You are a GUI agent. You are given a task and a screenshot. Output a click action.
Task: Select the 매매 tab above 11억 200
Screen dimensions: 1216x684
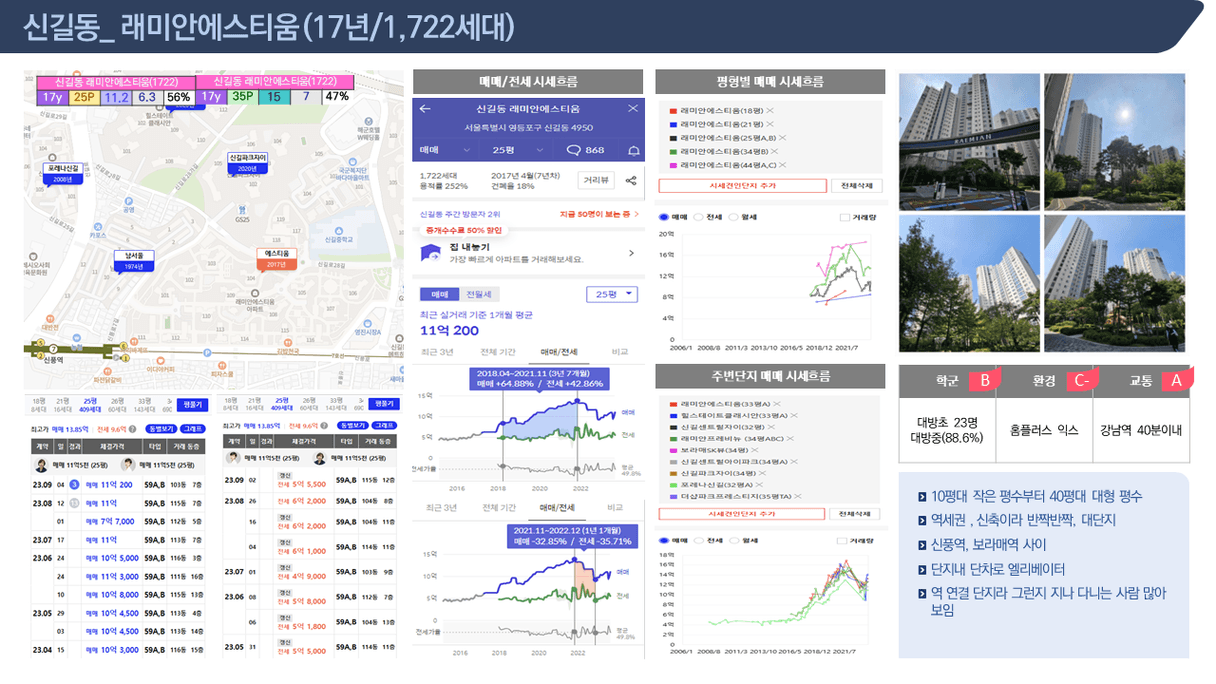(x=439, y=294)
